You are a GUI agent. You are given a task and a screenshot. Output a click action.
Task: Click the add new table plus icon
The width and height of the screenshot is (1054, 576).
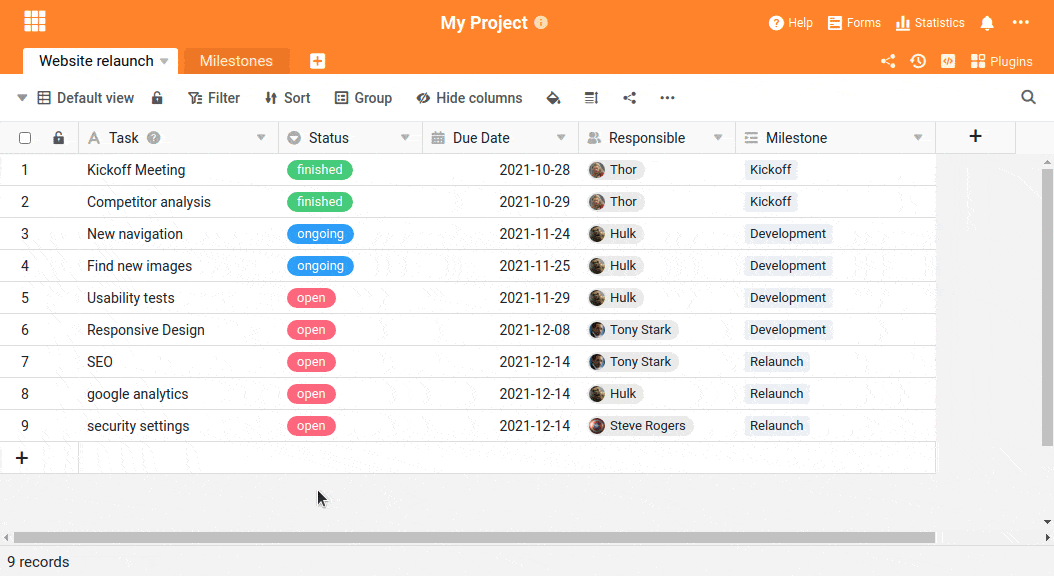click(317, 61)
